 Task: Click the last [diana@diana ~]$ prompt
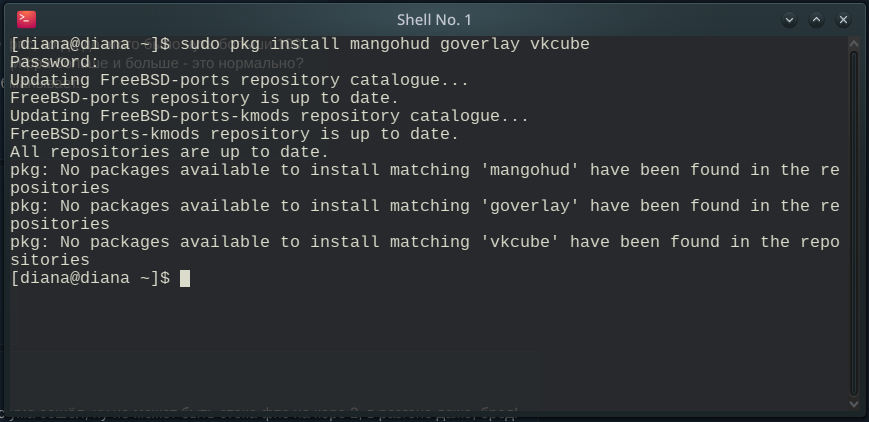(90, 278)
